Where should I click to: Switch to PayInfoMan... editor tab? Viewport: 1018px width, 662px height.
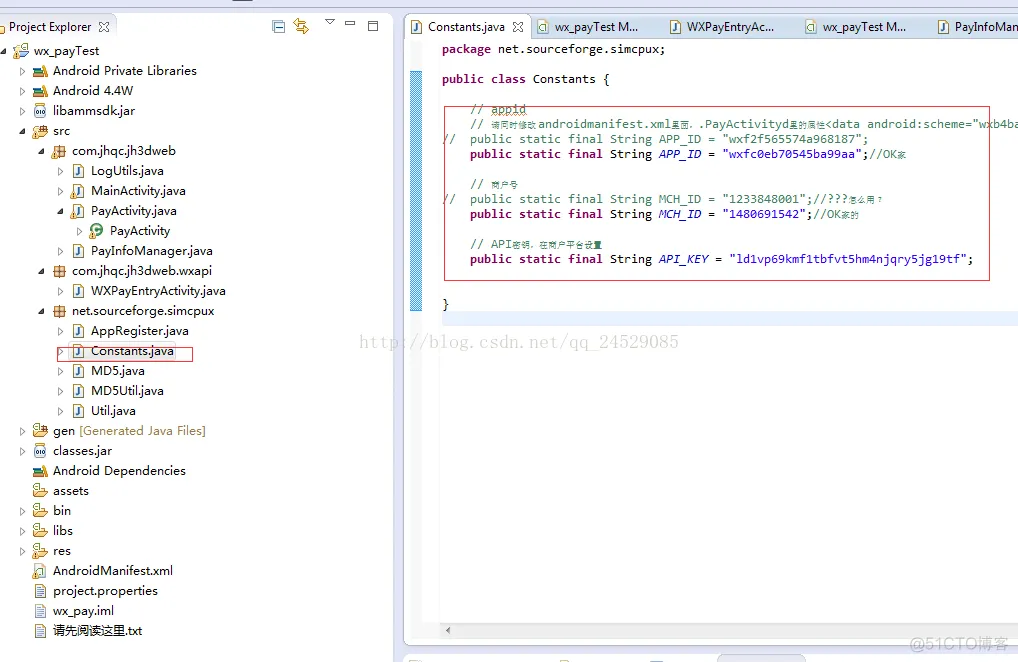coord(977,27)
